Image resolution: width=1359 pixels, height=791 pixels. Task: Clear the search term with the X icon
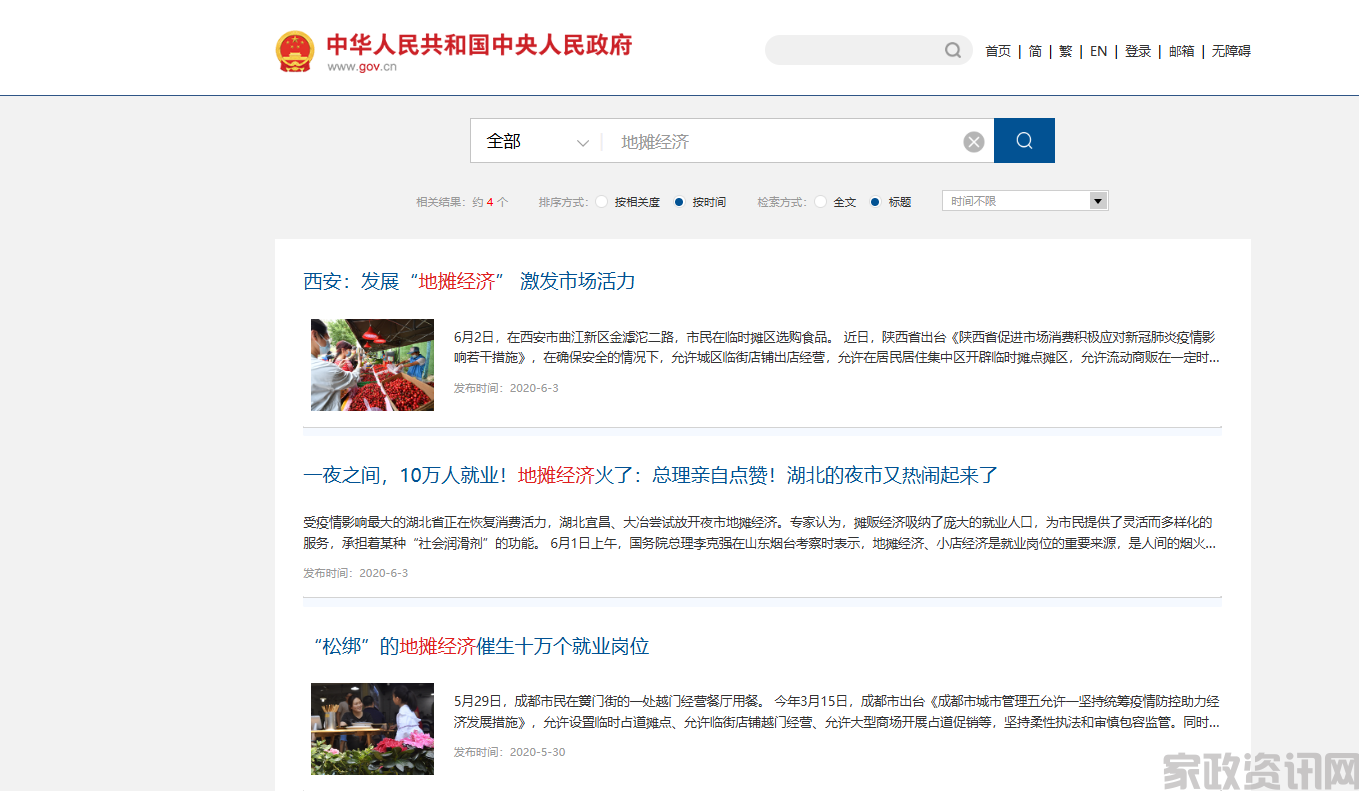(x=973, y=141)
